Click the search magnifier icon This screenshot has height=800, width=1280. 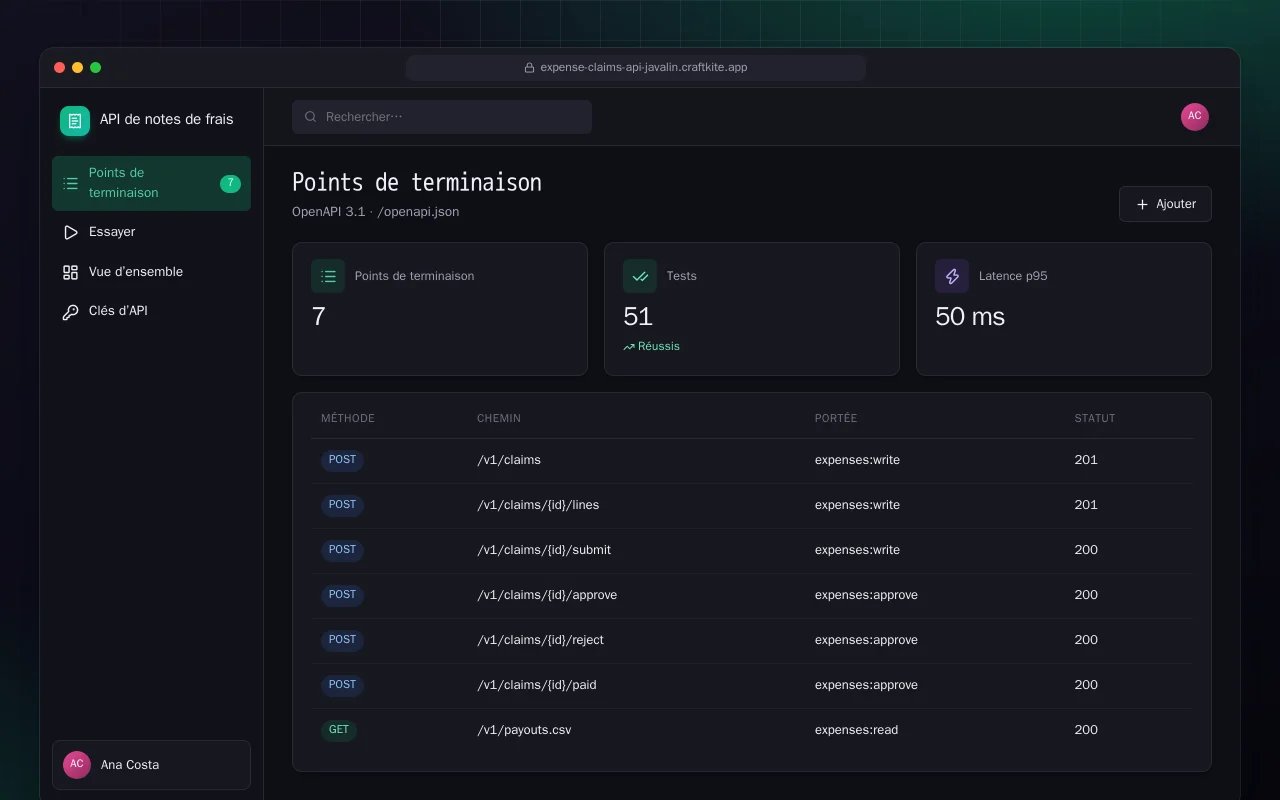(x=311, y=117)
